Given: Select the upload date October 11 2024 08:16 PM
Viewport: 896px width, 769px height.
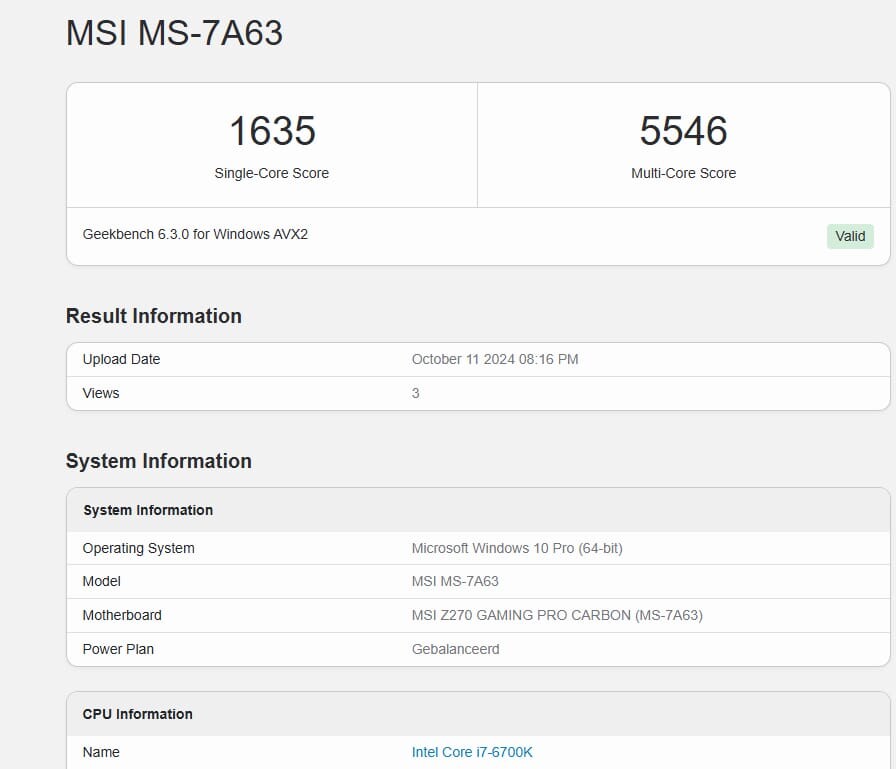Looking at the screenshot, I should [x=495, y=359].
